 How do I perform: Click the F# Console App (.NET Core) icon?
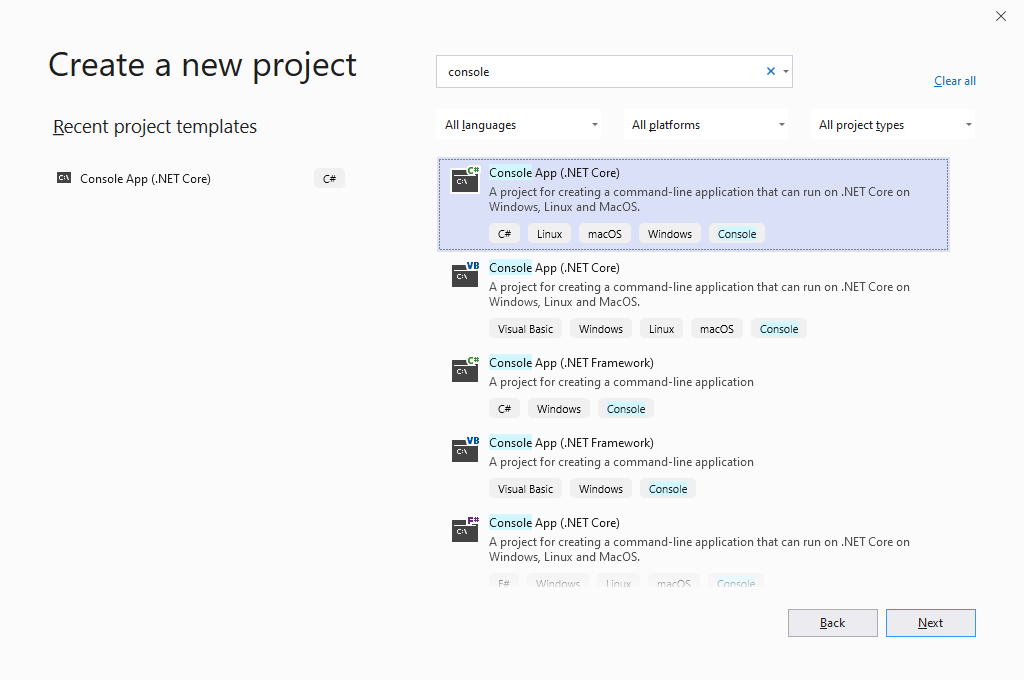coord(465,529)
